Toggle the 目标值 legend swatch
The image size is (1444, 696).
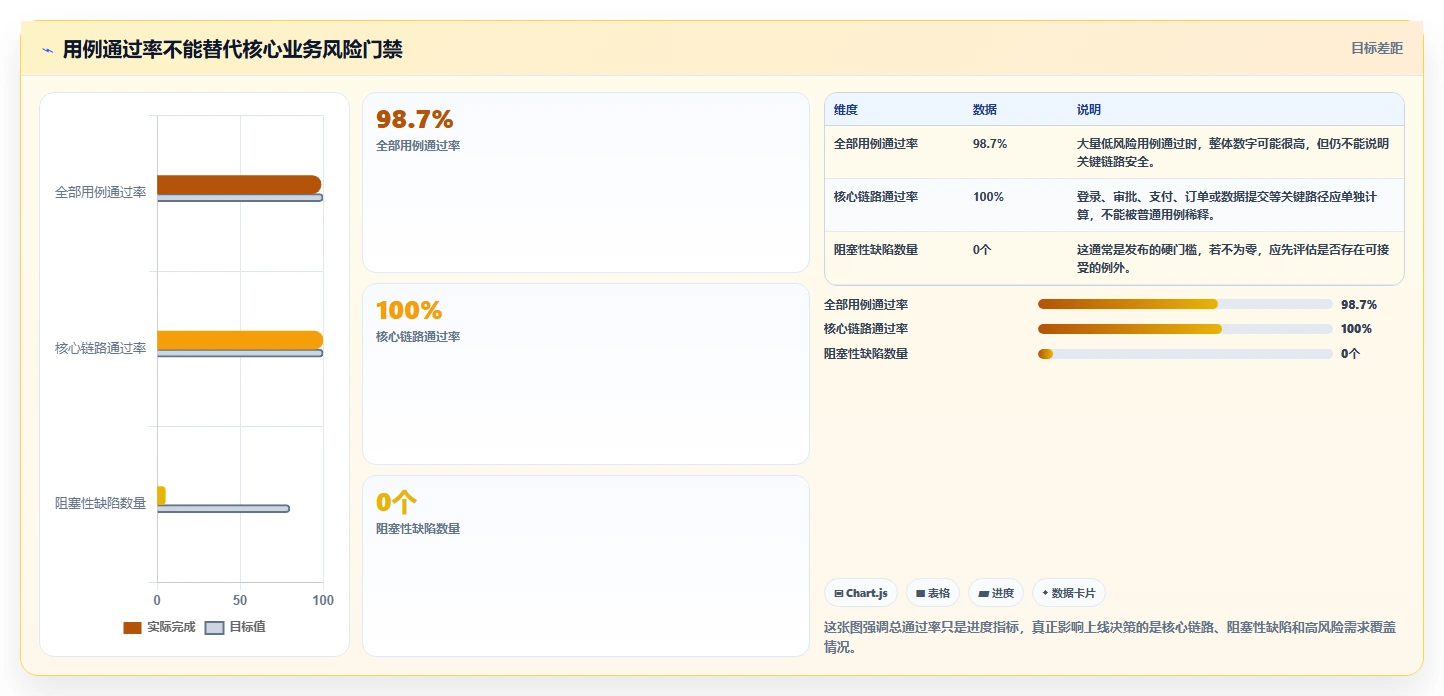pos(214,627)
